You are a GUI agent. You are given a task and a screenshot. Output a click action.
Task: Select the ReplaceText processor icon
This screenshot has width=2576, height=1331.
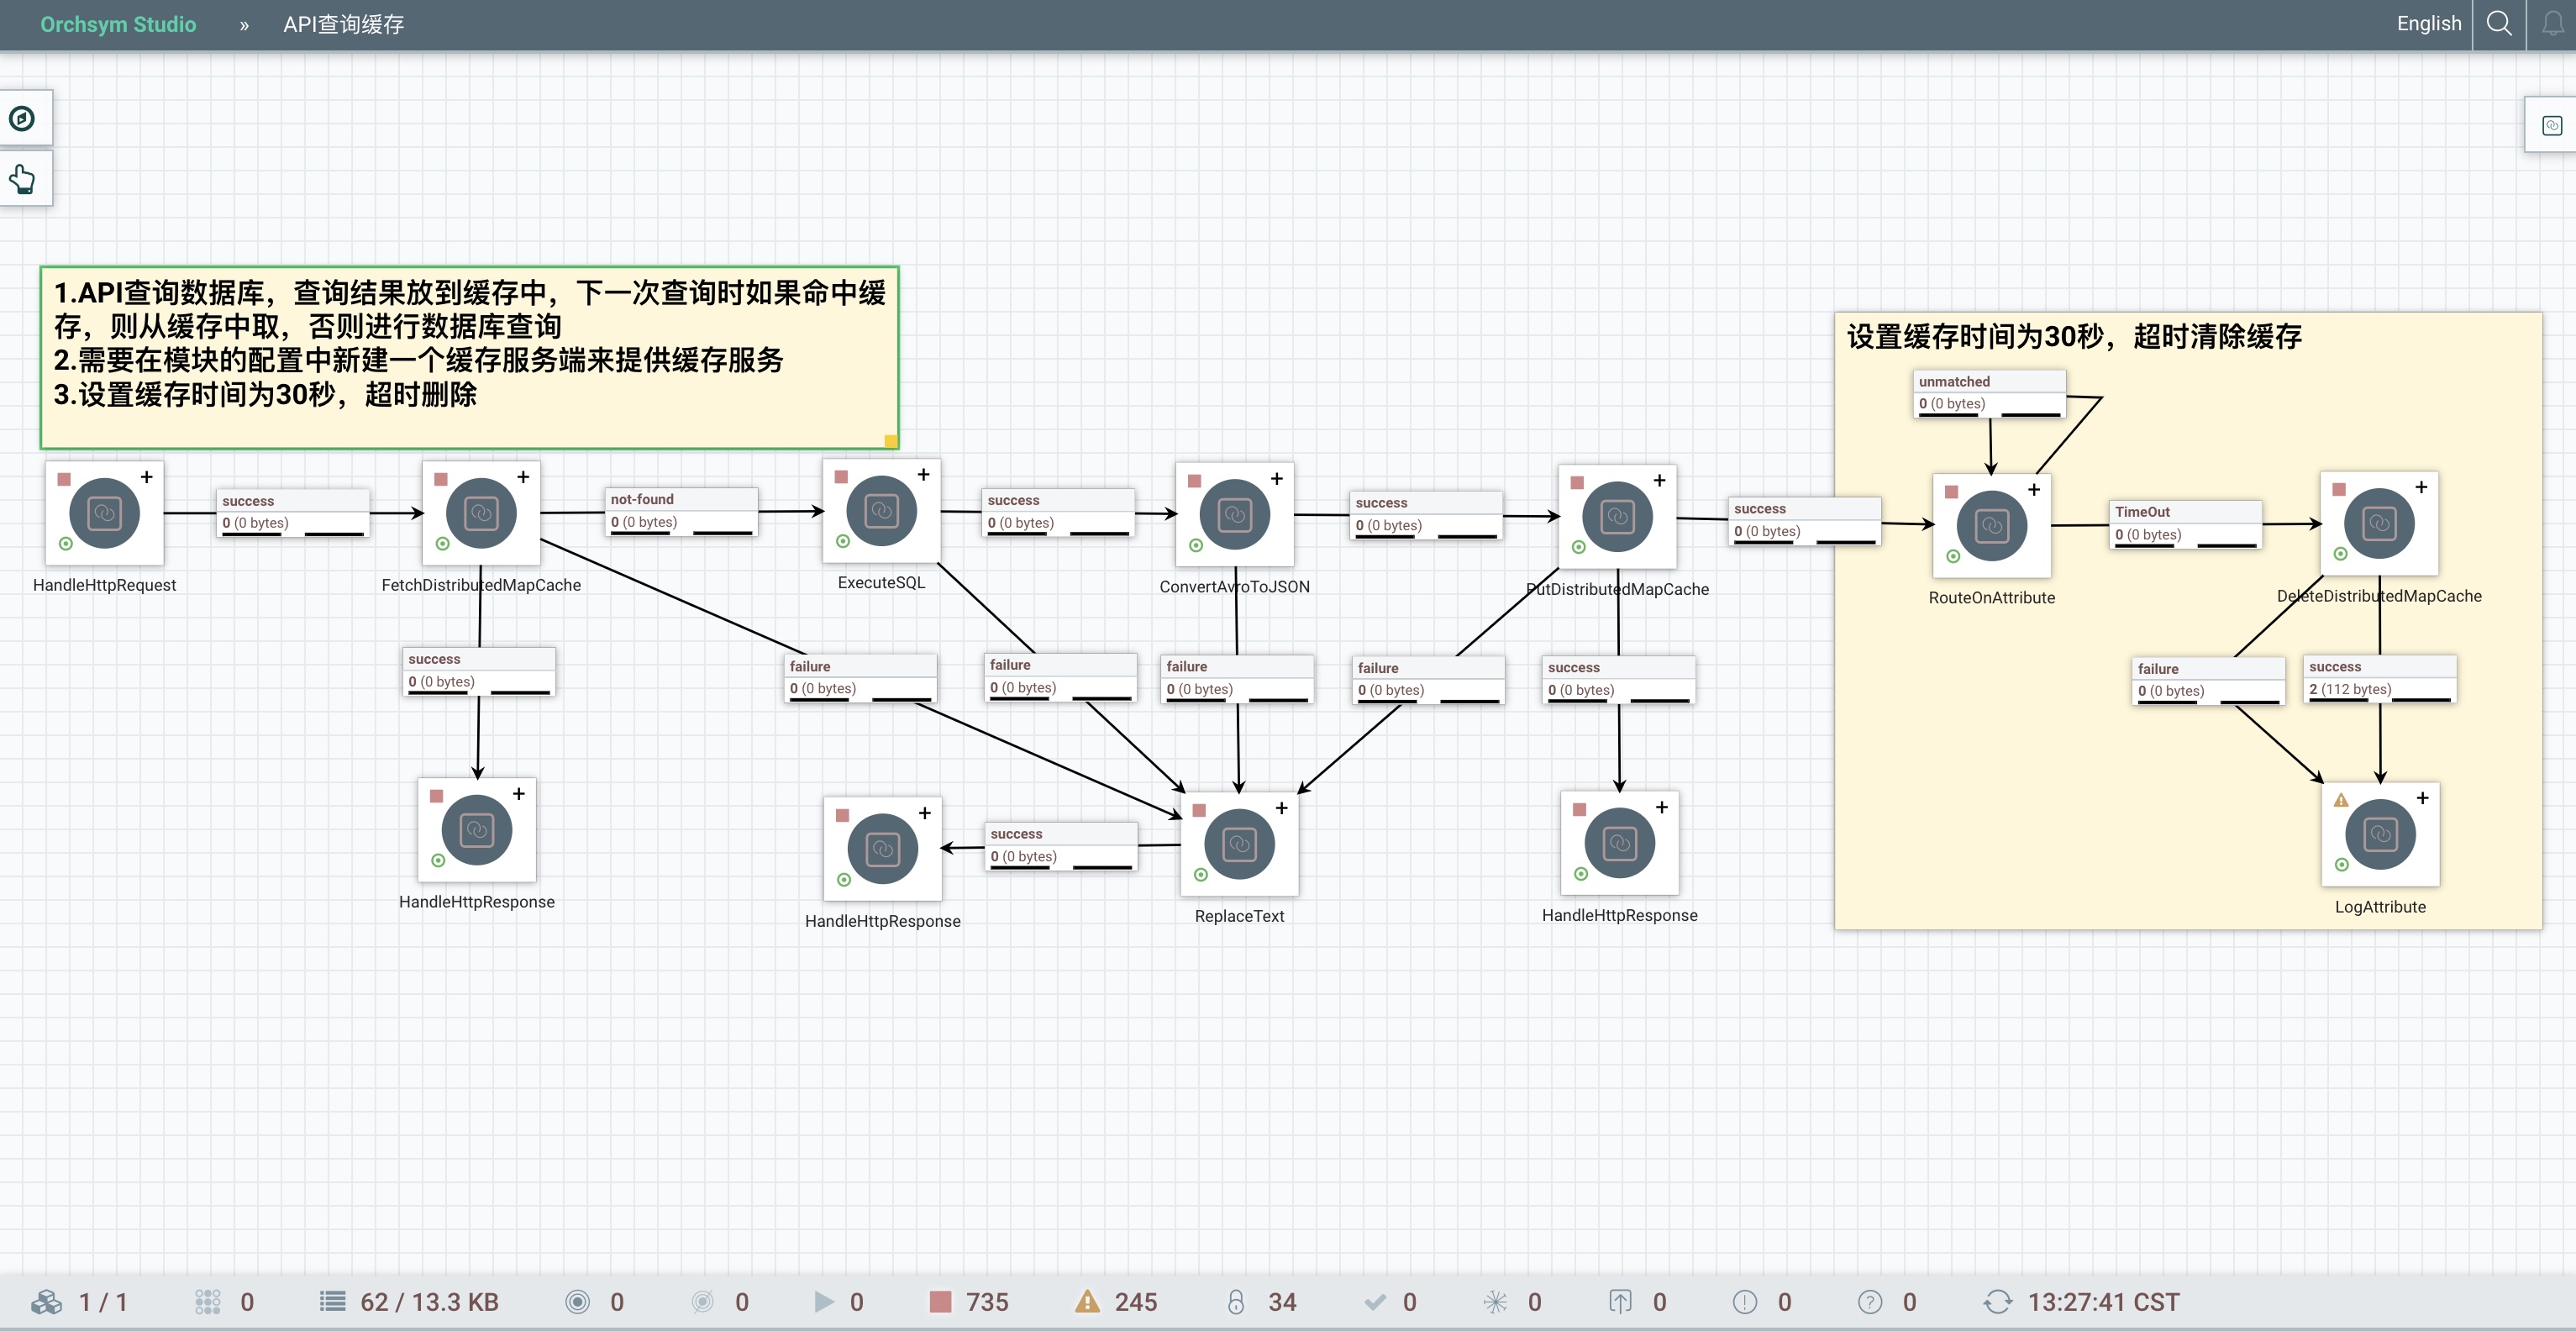[x=1239, y=844]
